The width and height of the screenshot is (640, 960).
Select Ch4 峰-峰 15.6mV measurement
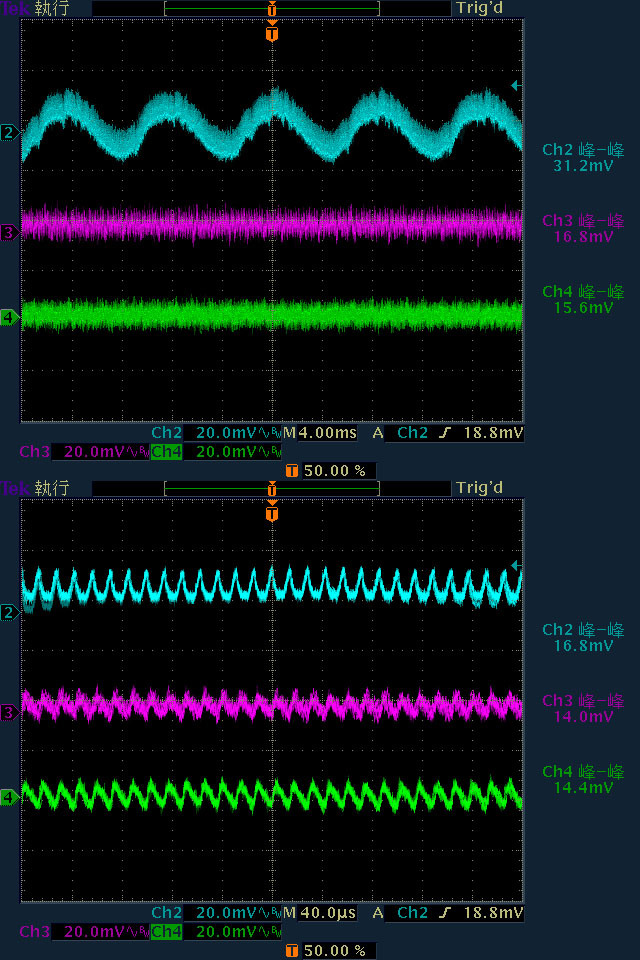coord(583,300)
